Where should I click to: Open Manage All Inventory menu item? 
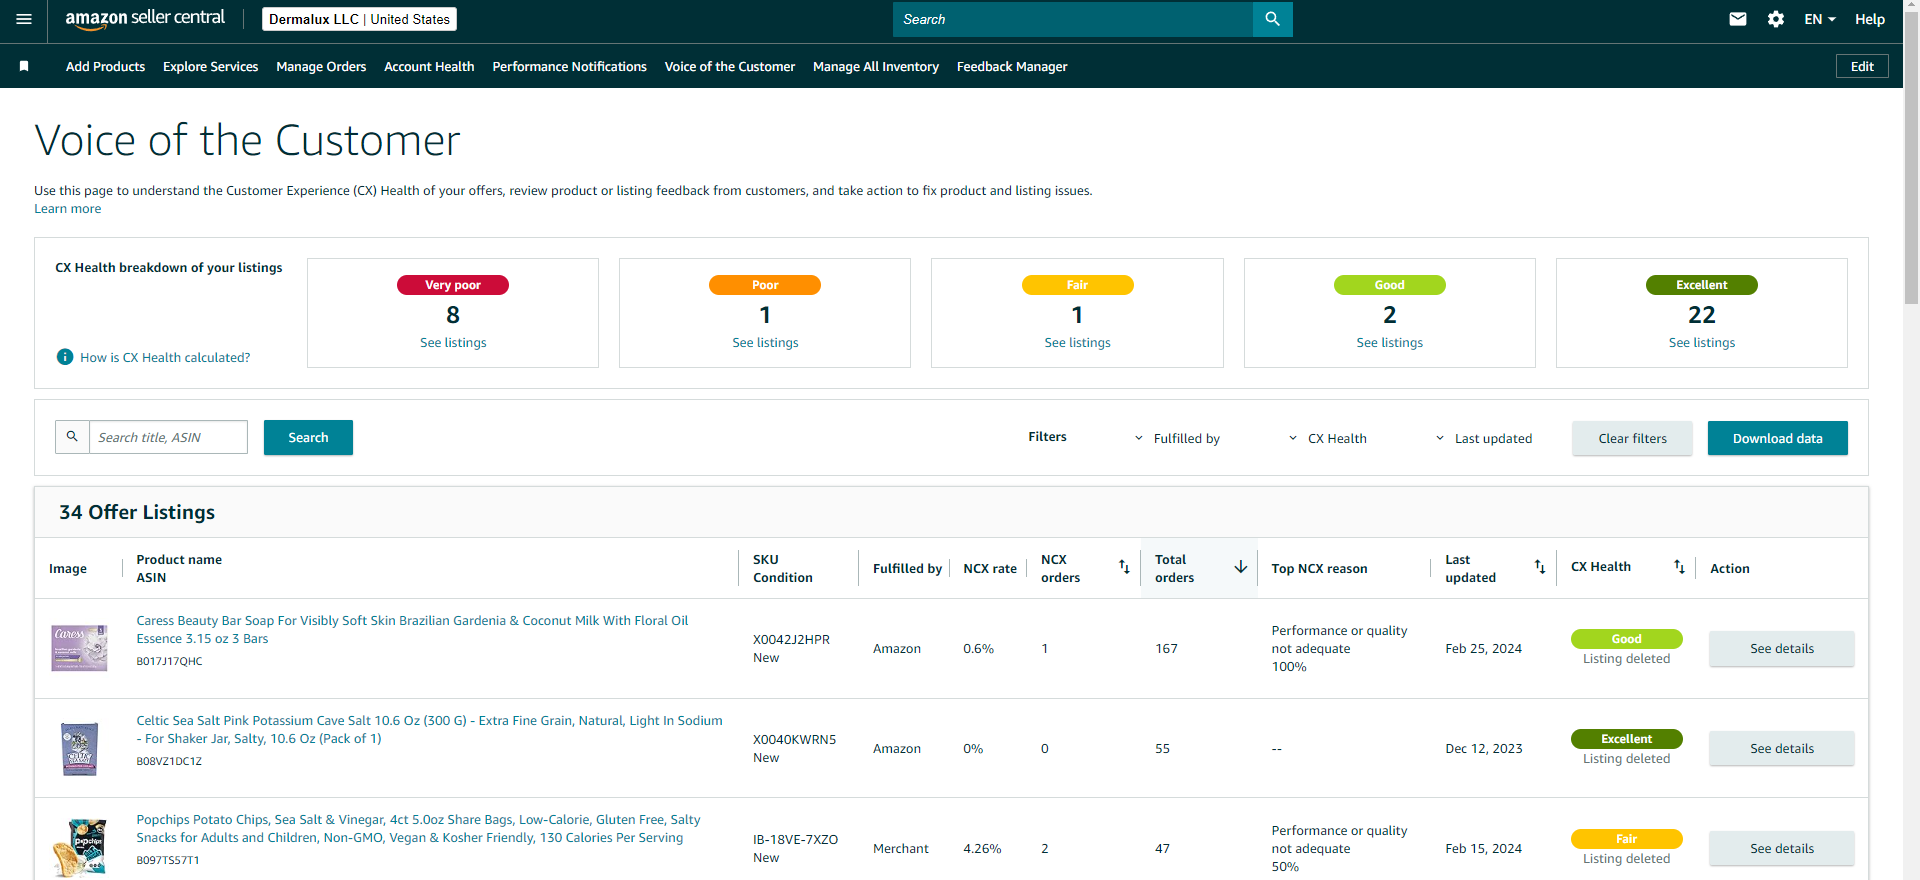[x=876, y=66]
